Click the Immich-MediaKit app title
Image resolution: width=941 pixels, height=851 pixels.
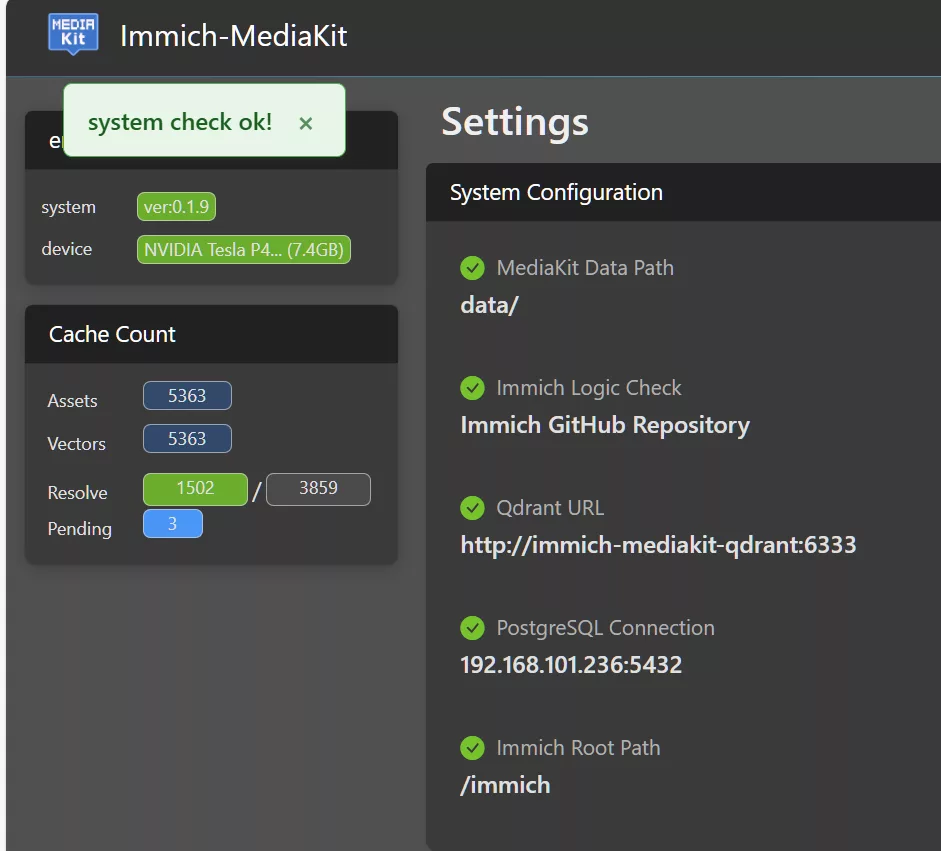(x=233, y=36)
